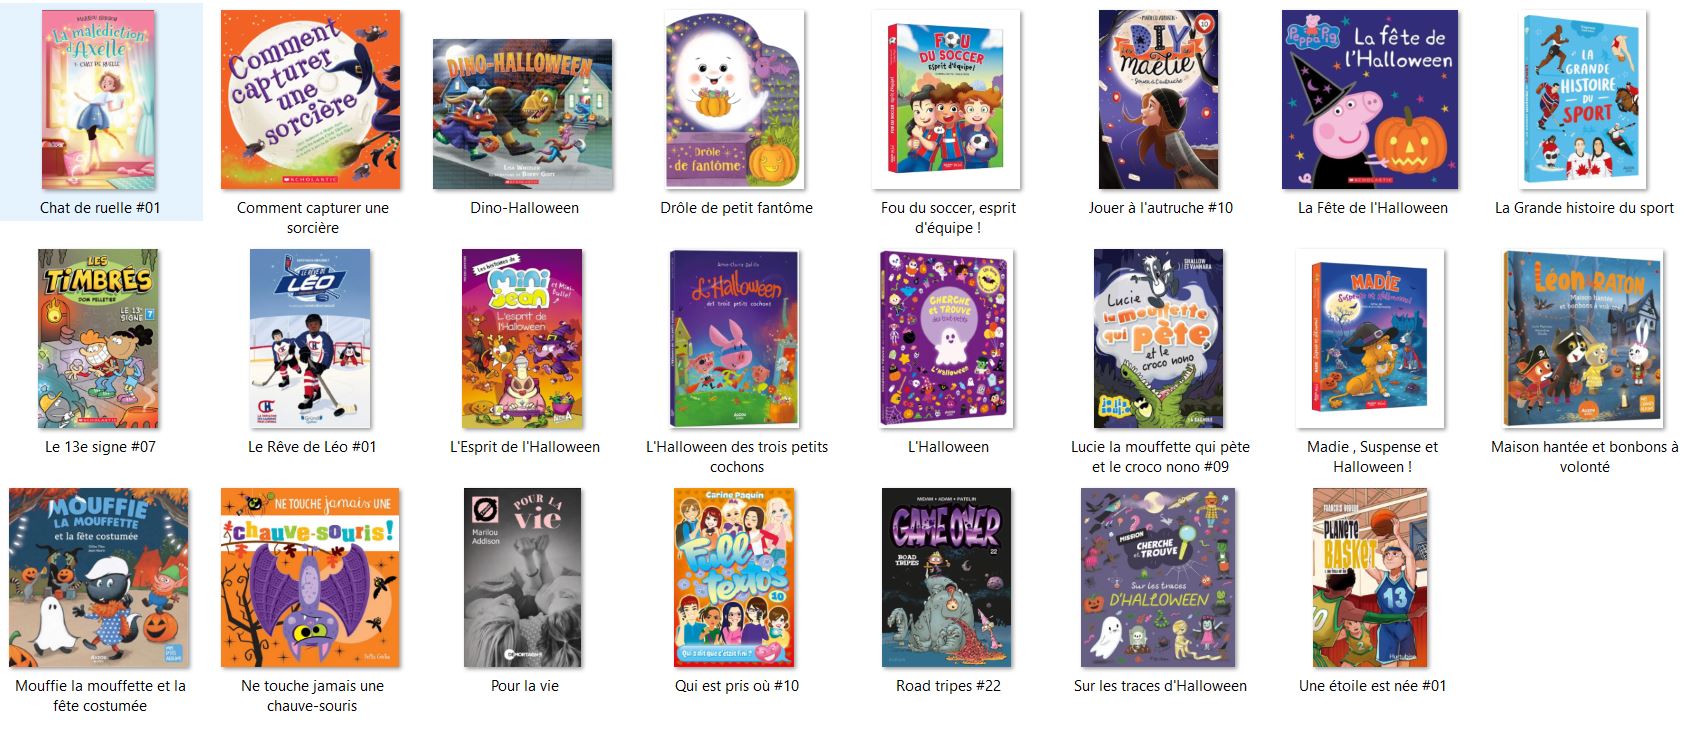Click the Comment capturer une sorcière book cover
Screen dimensions: 1690x754
coord(311,99)
